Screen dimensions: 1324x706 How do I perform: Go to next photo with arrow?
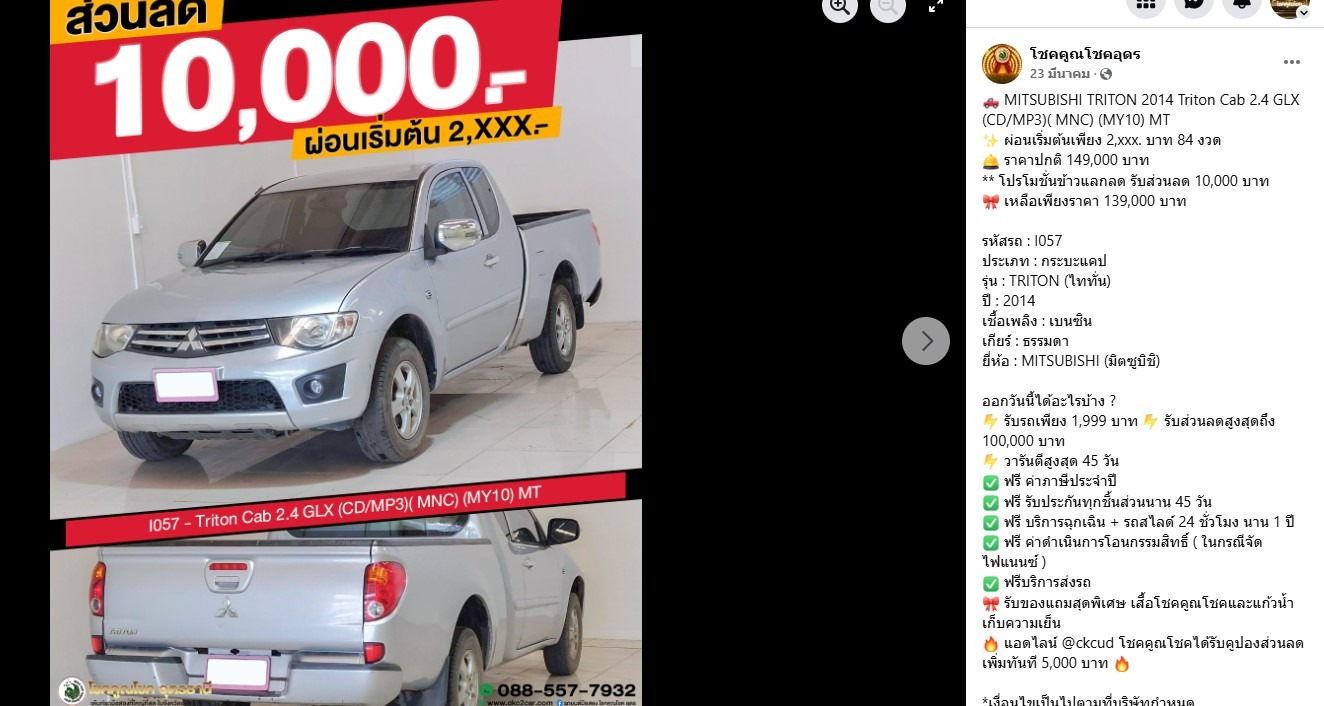[926, 341]
